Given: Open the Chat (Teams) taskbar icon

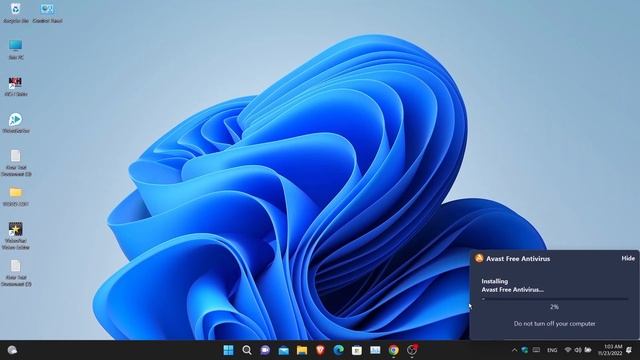Looking at the screenshot, I should coord(265,350).
